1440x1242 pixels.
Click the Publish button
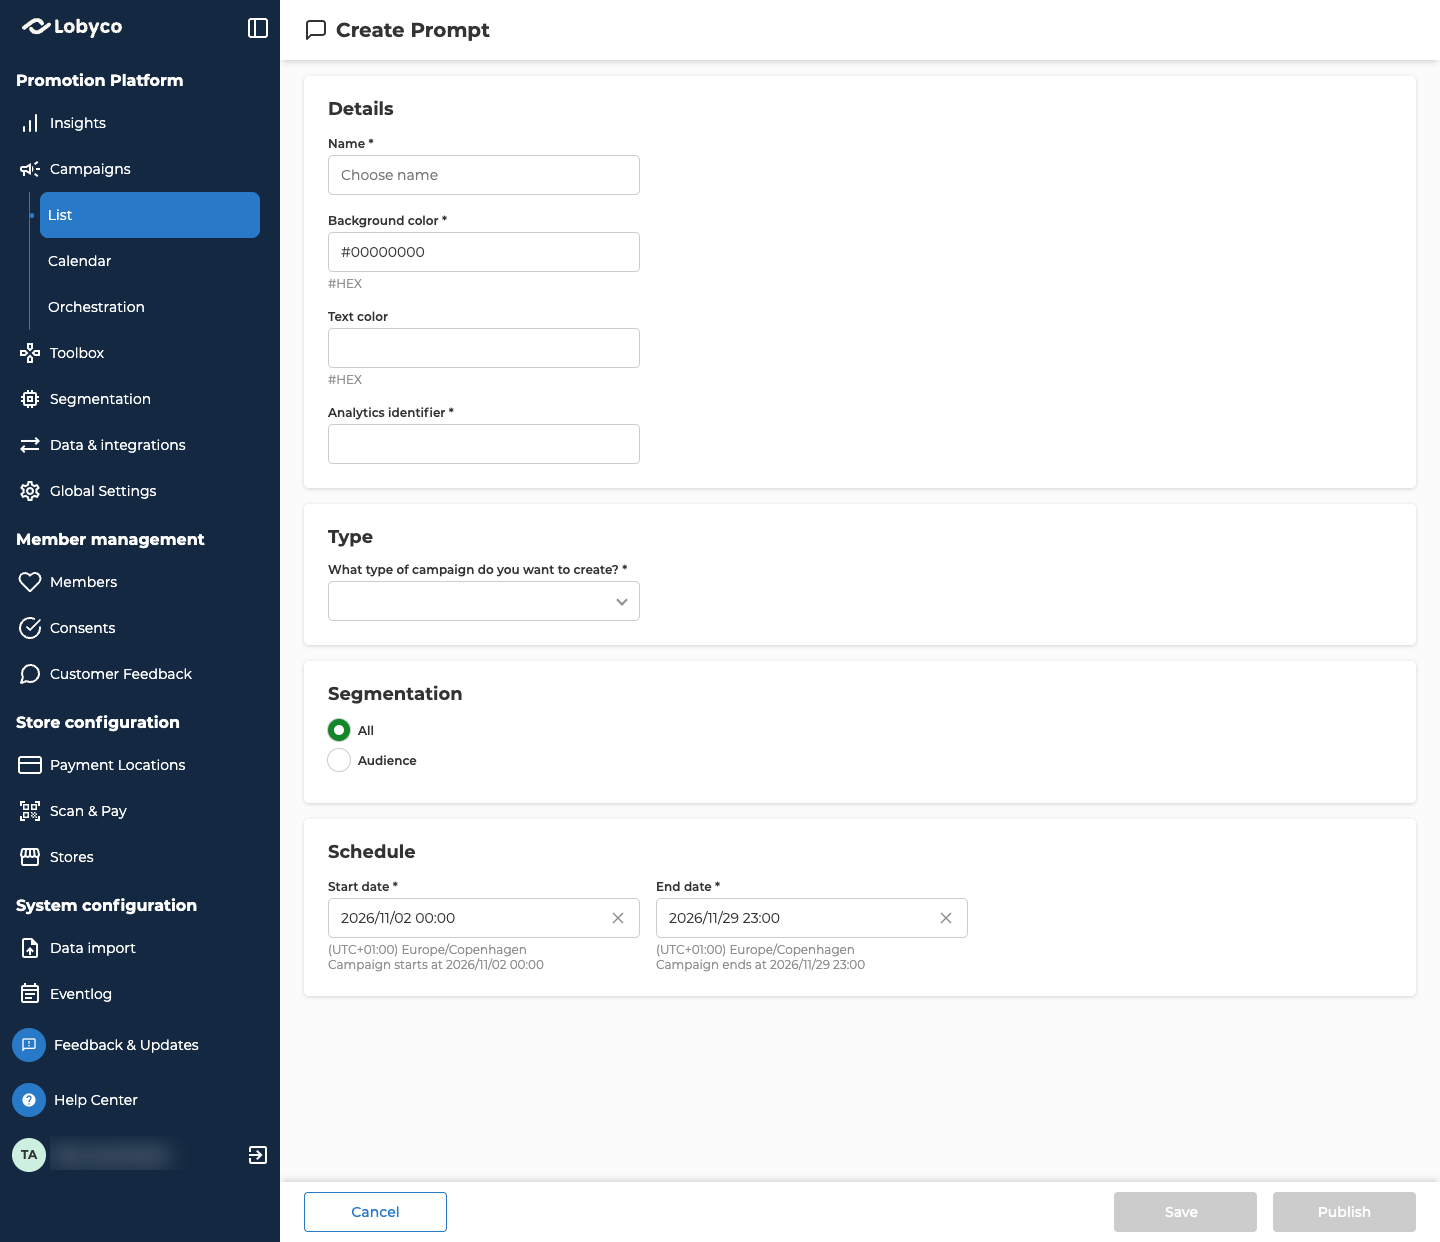click(x=1344, y=1212)
